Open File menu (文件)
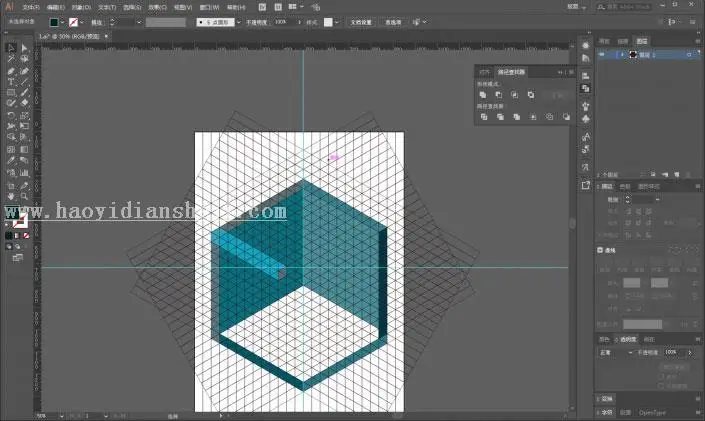This screenshot has height=421, width=705. 31,7
